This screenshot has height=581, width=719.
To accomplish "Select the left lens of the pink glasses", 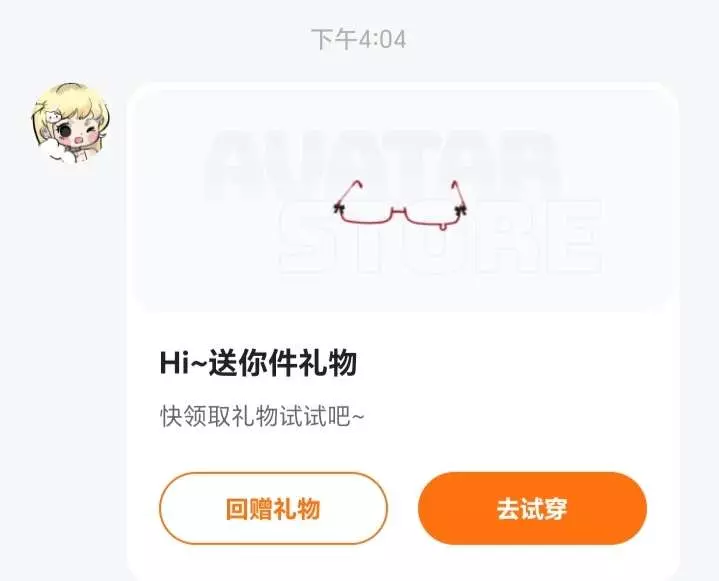I will pos(365,214).
